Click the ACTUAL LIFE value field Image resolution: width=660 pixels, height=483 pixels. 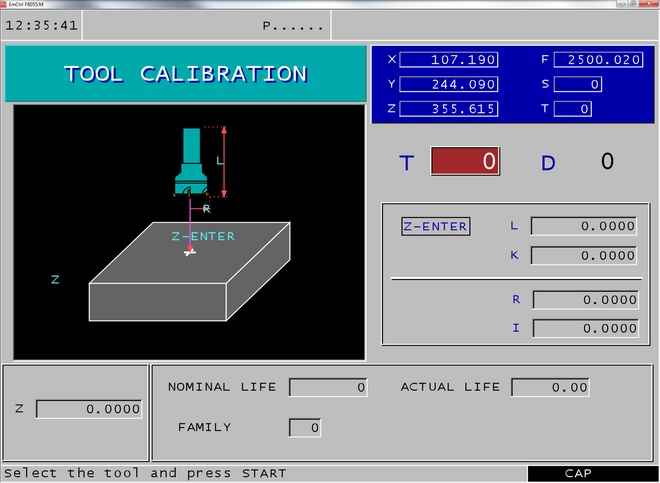click(x=550, y=387)
